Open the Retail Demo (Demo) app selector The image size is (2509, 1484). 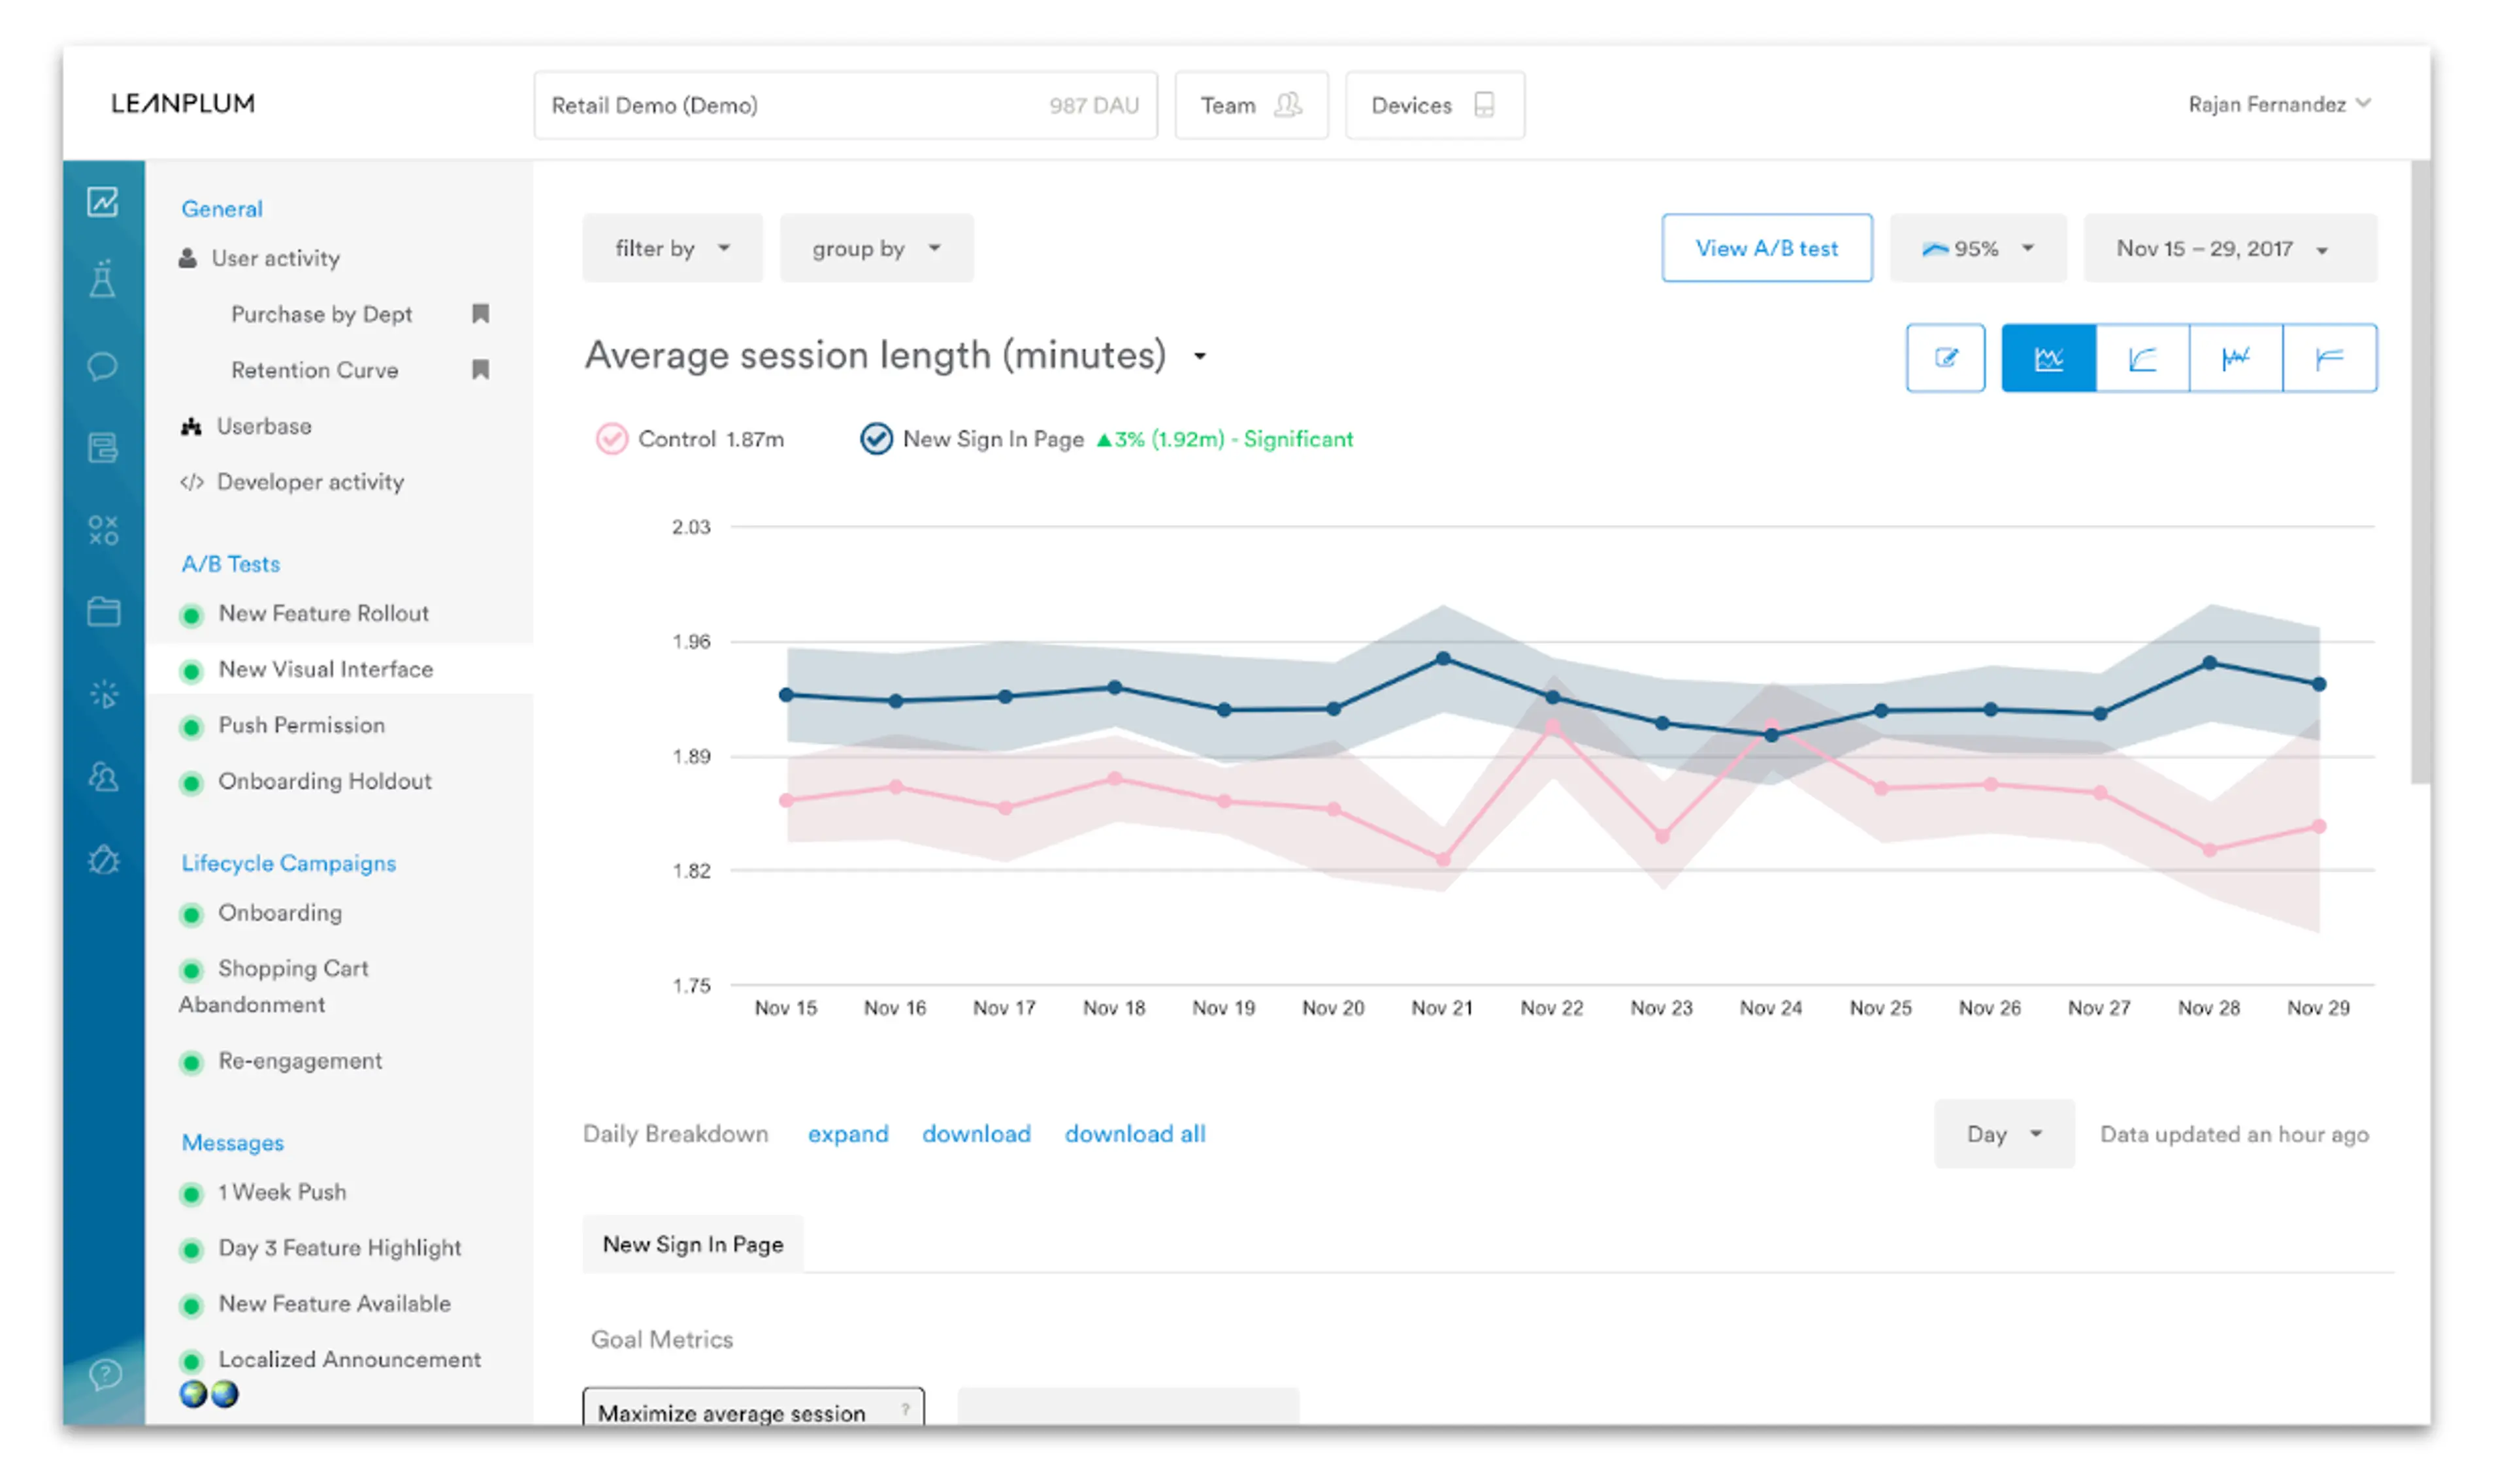tap(845, 105)
